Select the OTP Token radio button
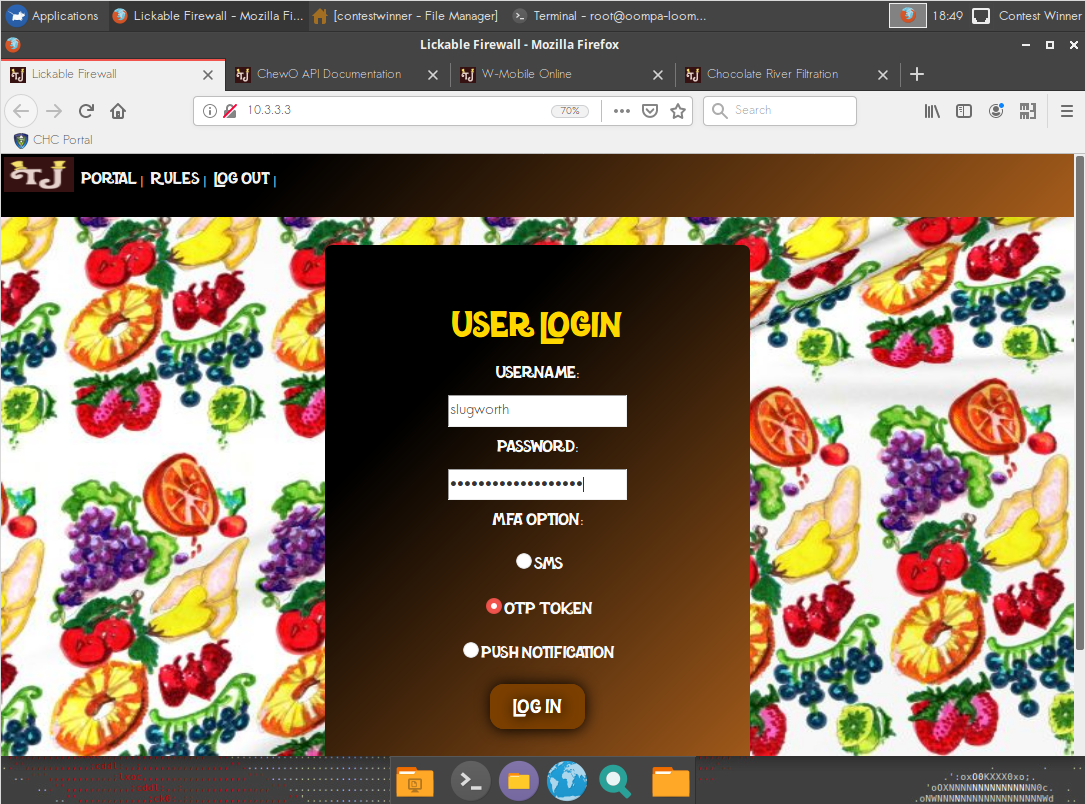 click(x=494, y=606)
